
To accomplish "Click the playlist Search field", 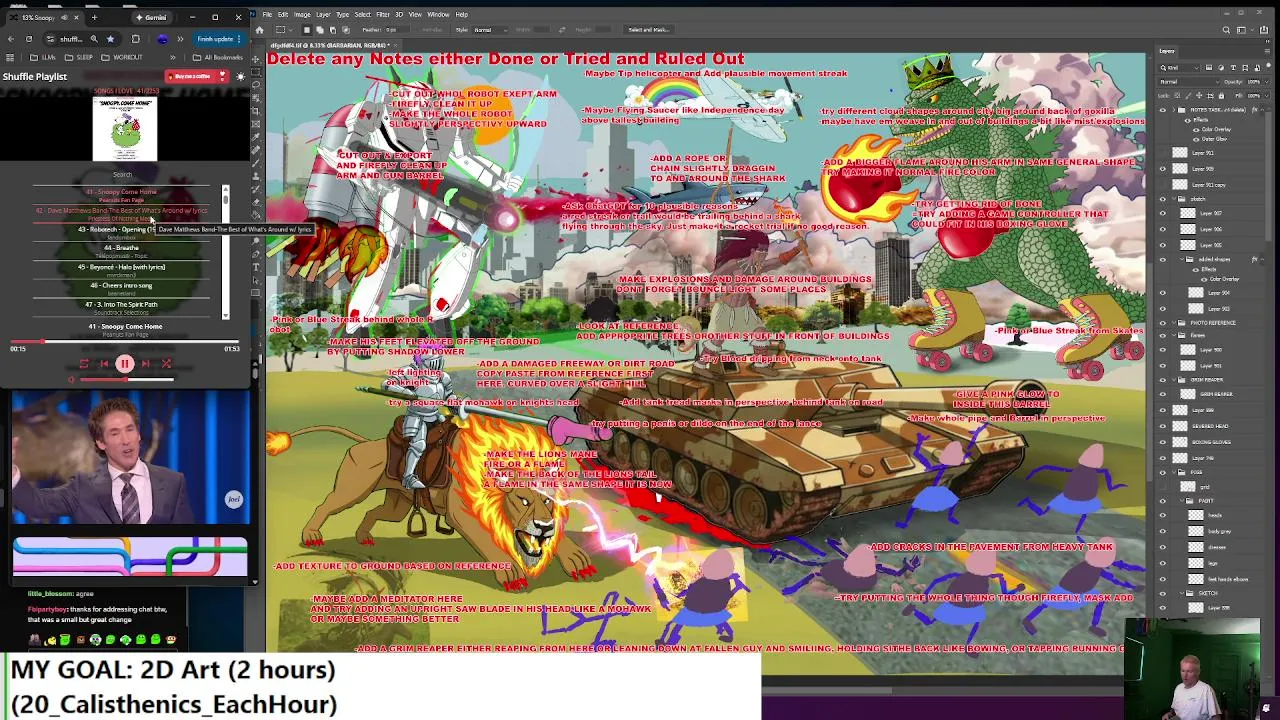I will point(122,175).
